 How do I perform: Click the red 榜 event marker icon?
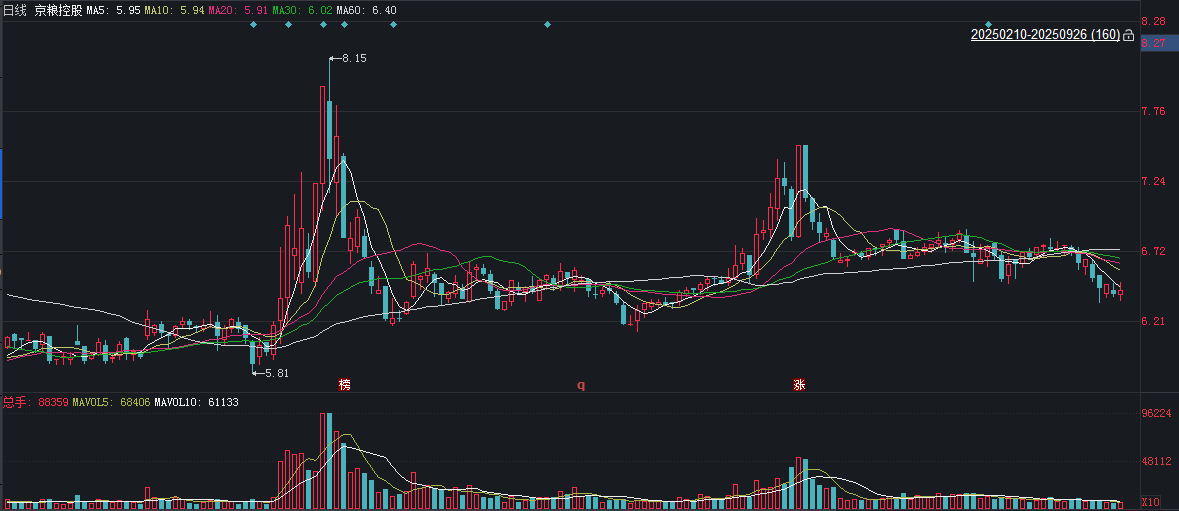pyautogui.click(x=344, y=385)
